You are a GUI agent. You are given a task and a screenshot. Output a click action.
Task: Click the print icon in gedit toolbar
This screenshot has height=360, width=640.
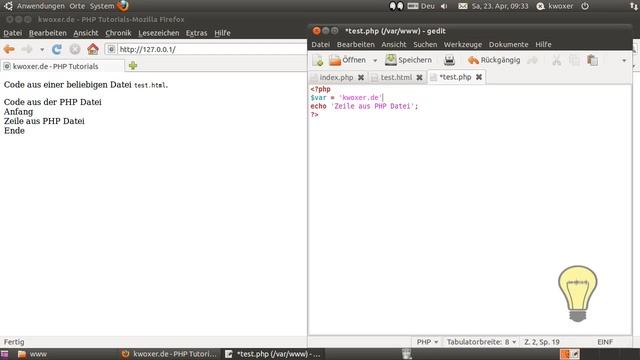449,60
